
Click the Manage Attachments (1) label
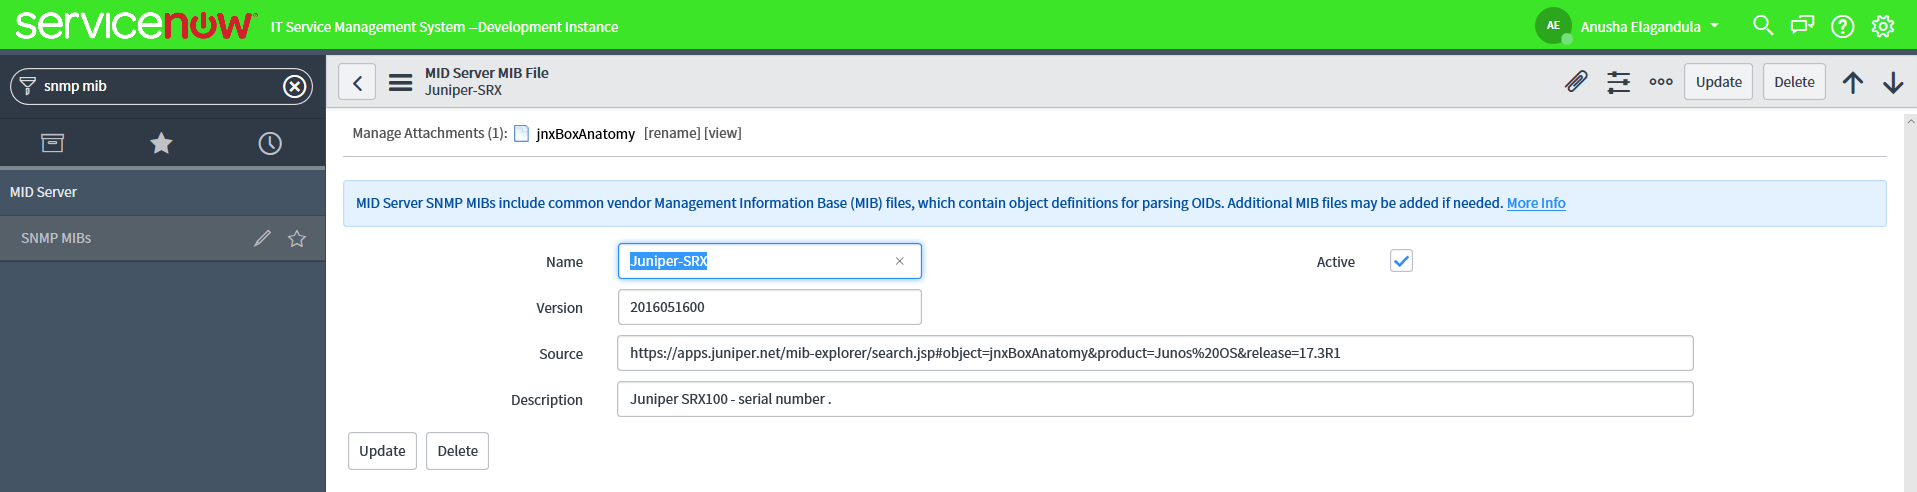(429, 133)
